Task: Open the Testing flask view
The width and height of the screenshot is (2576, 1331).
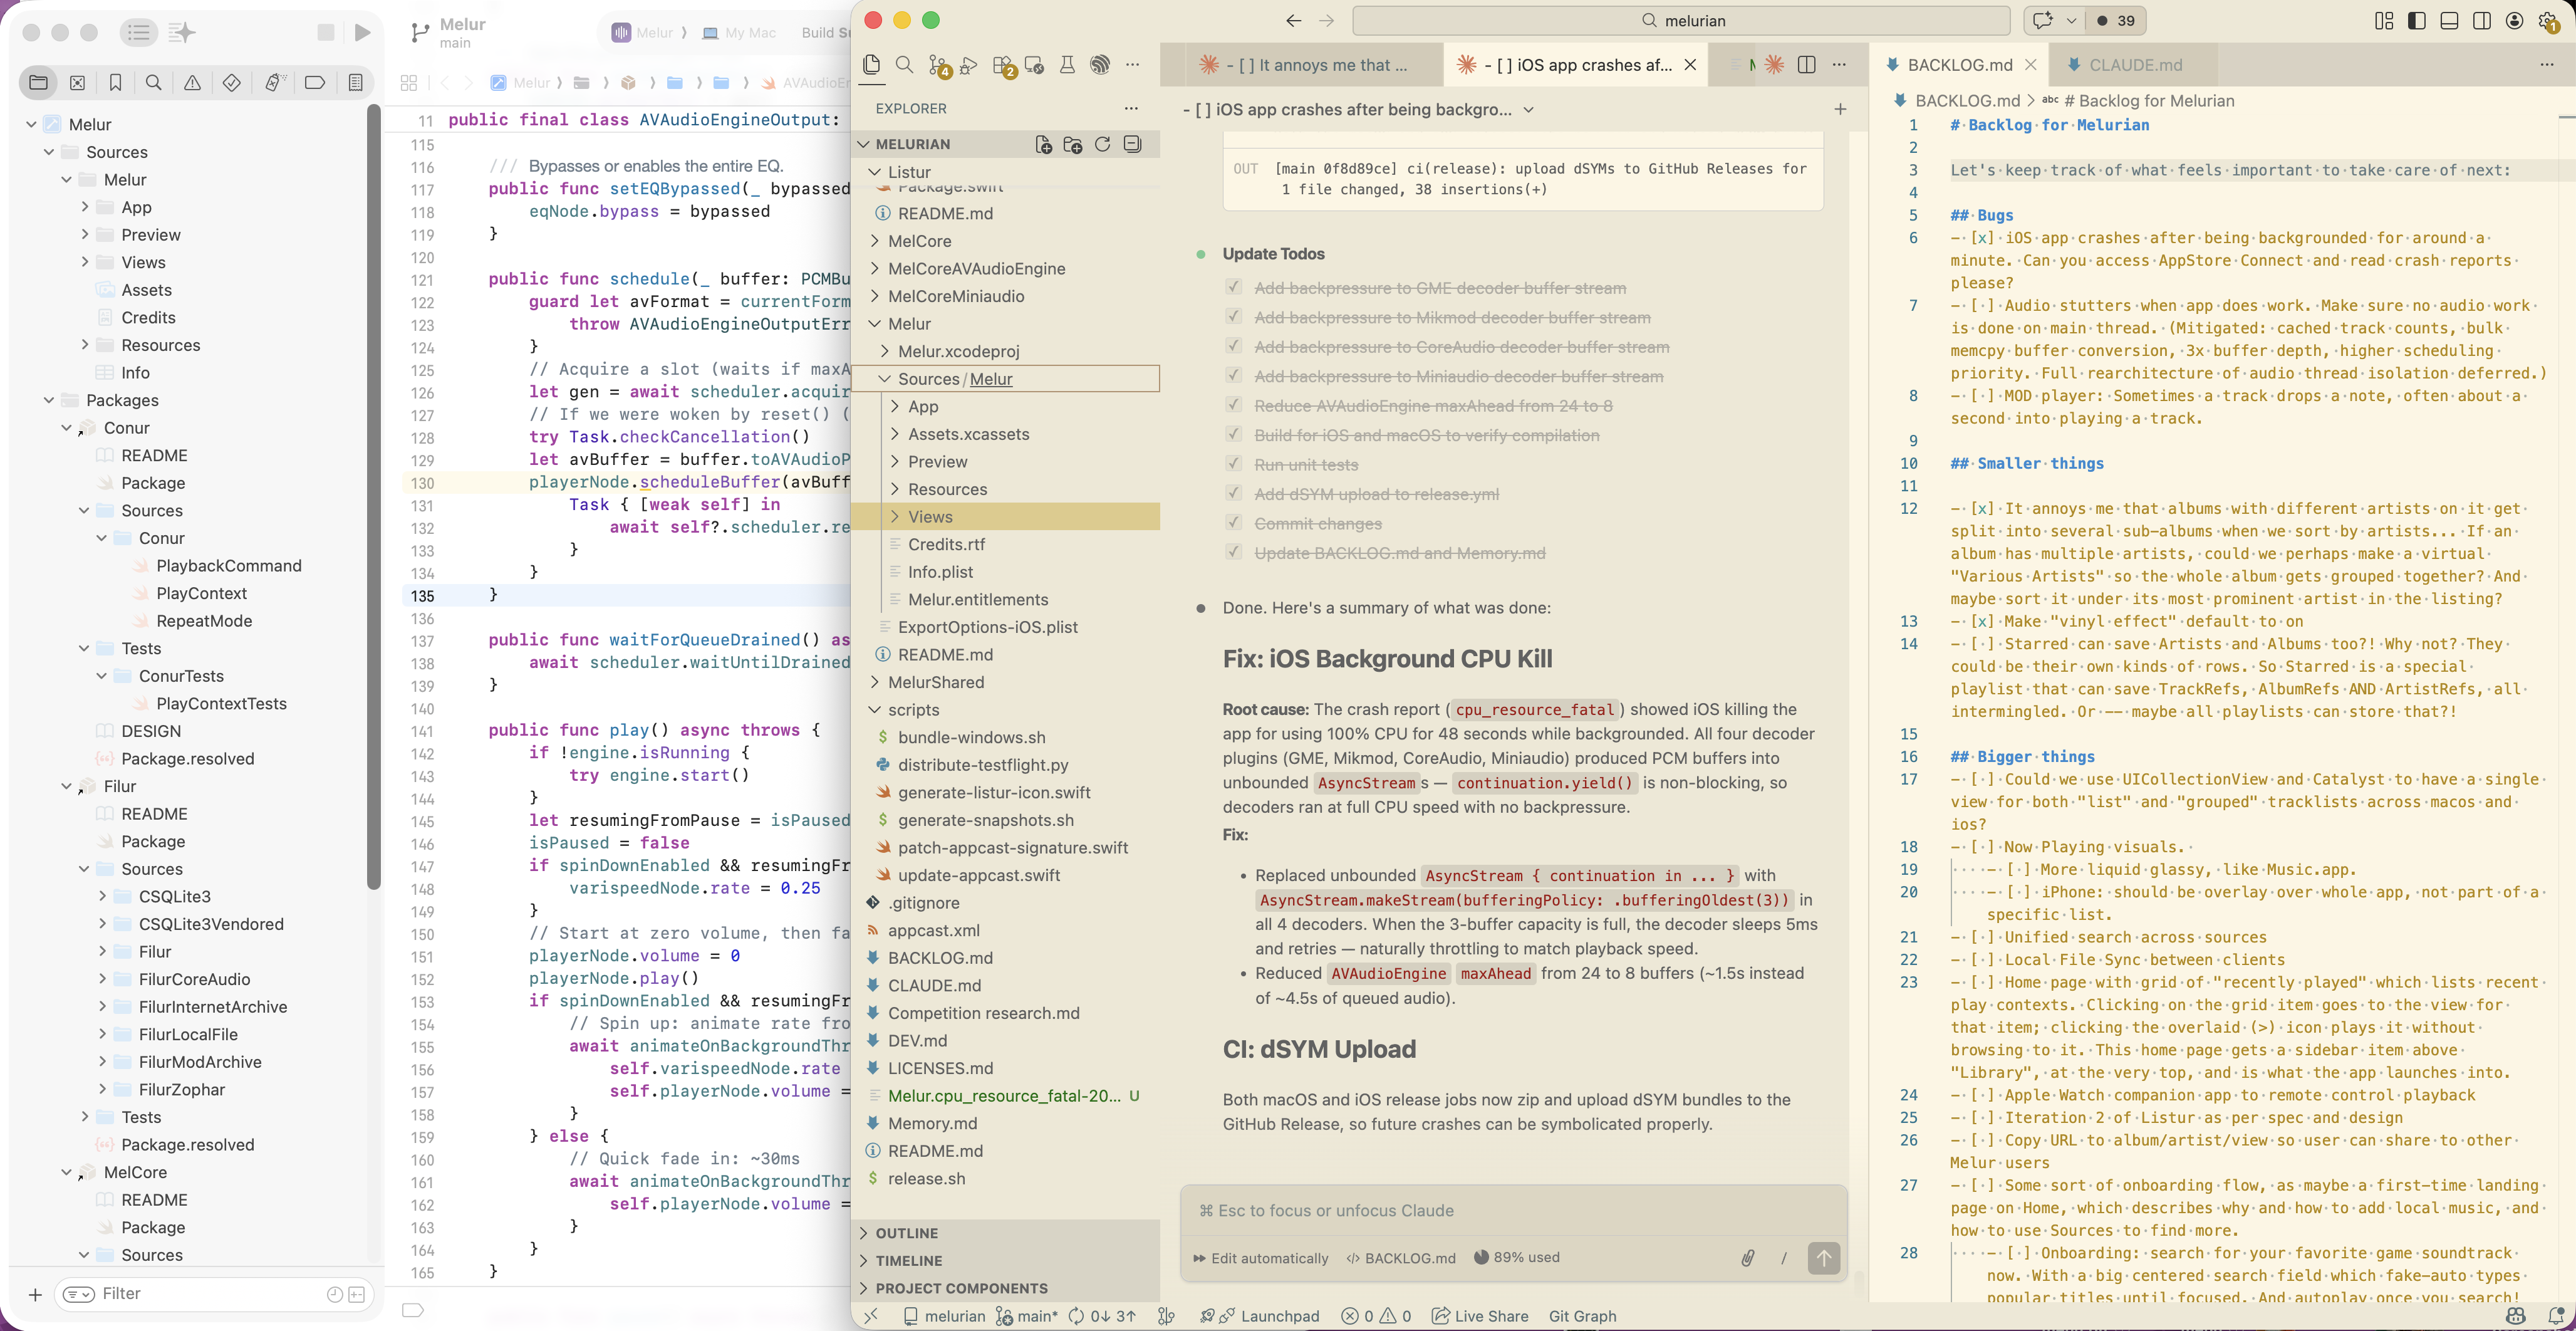Action: (x=1066, y=65)
